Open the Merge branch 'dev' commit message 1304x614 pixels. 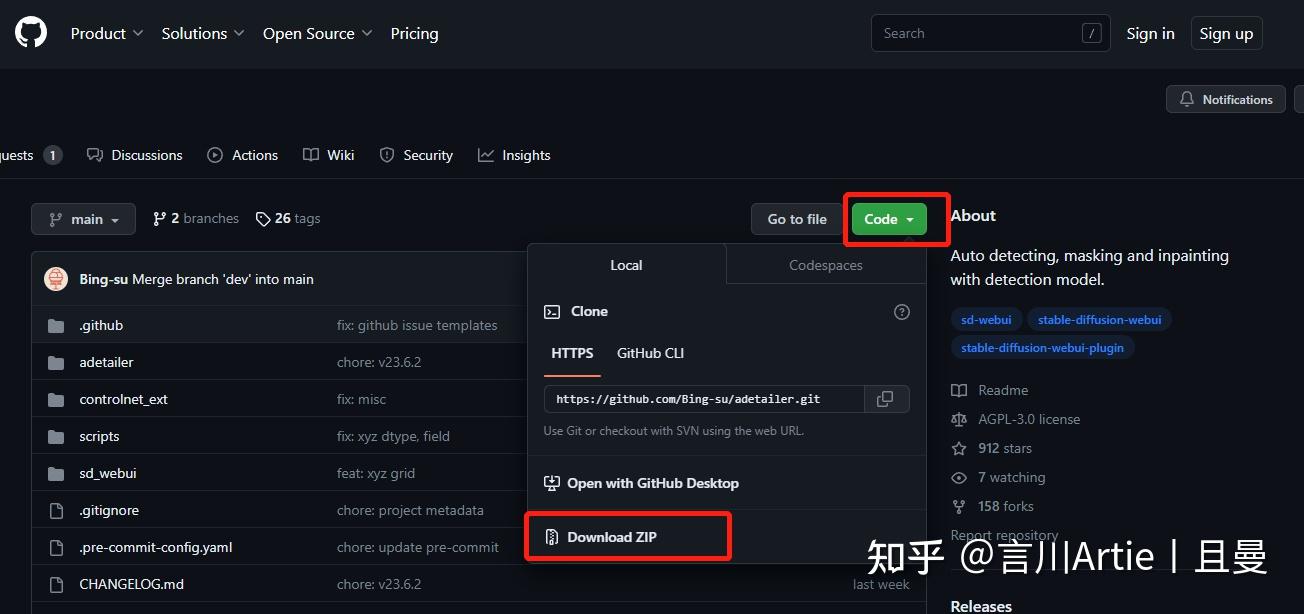[223, 279]
